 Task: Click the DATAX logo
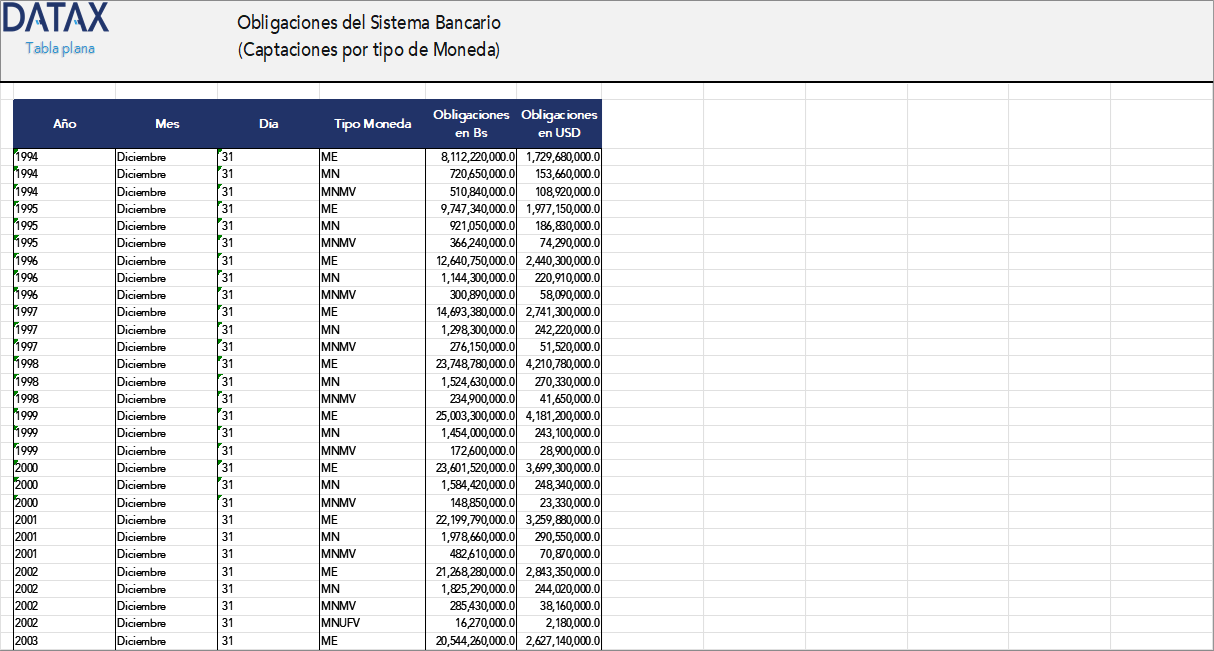(x=55, y=20)
